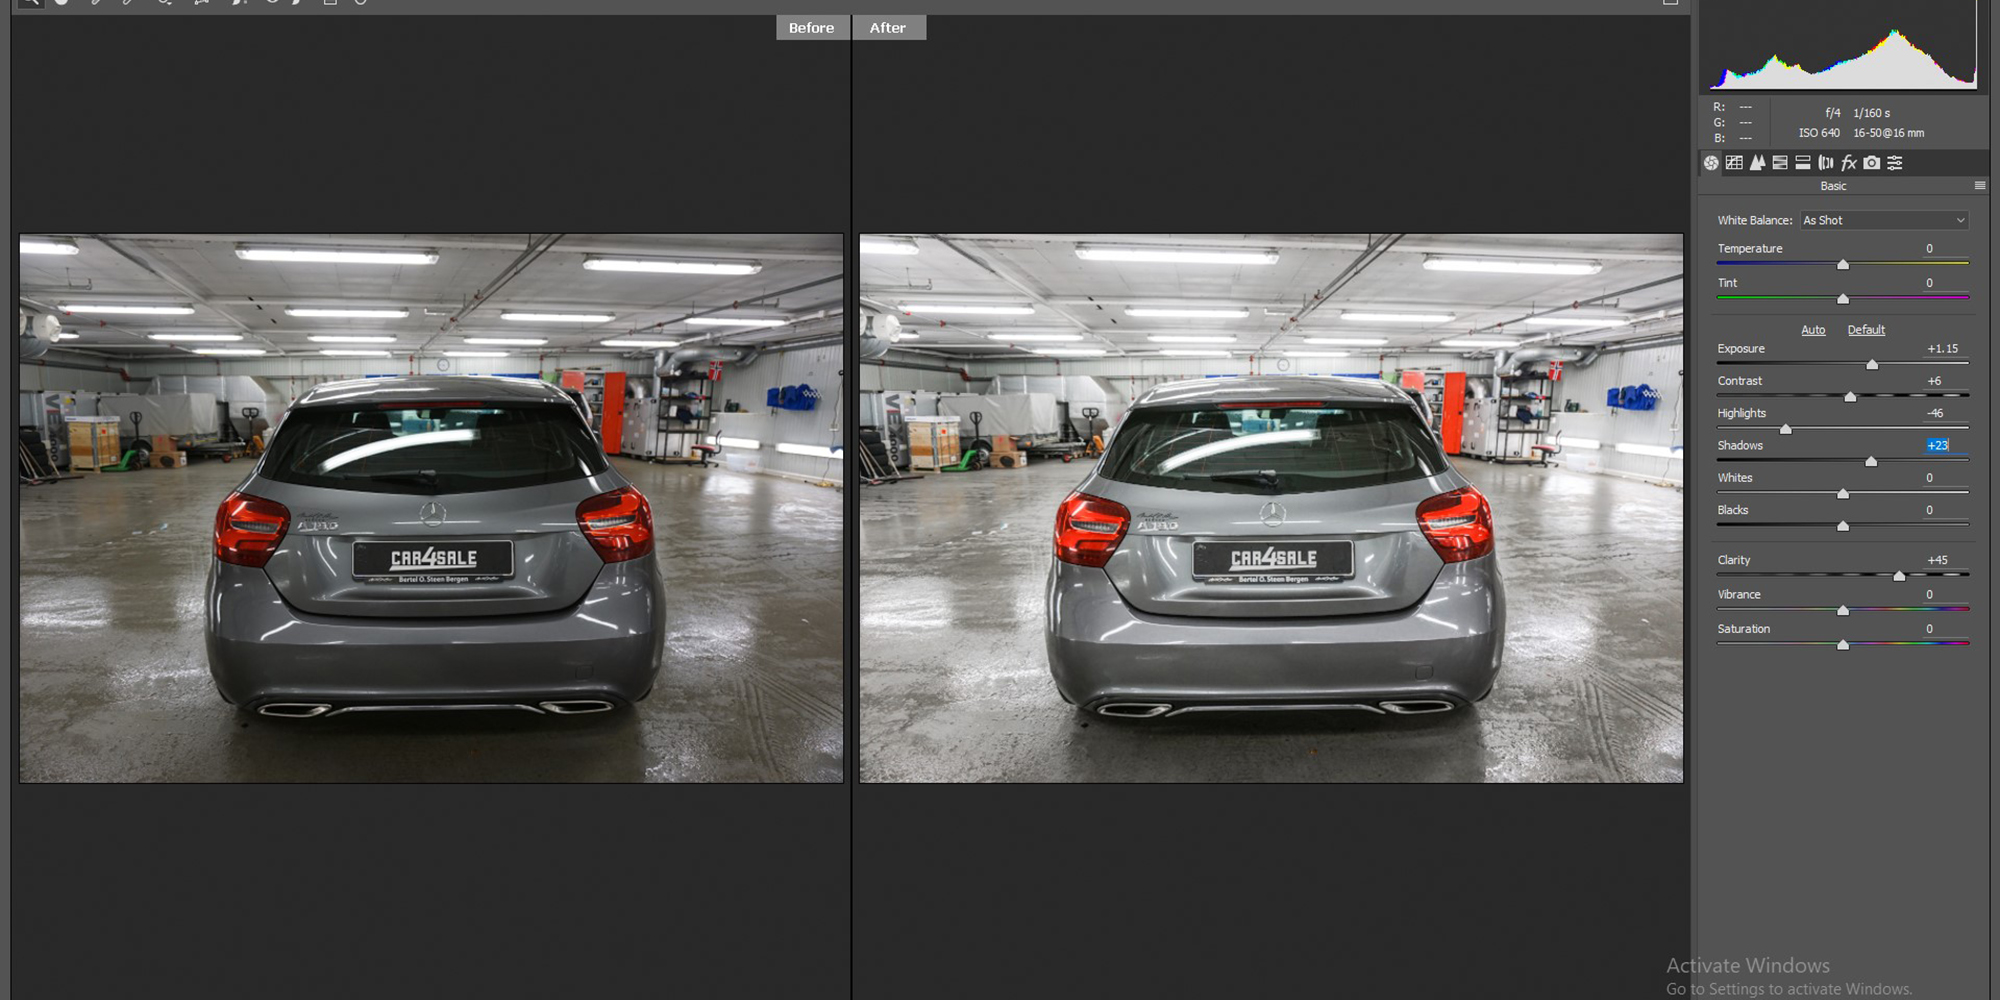Click the Clarity slider handle

point(1899,576)
